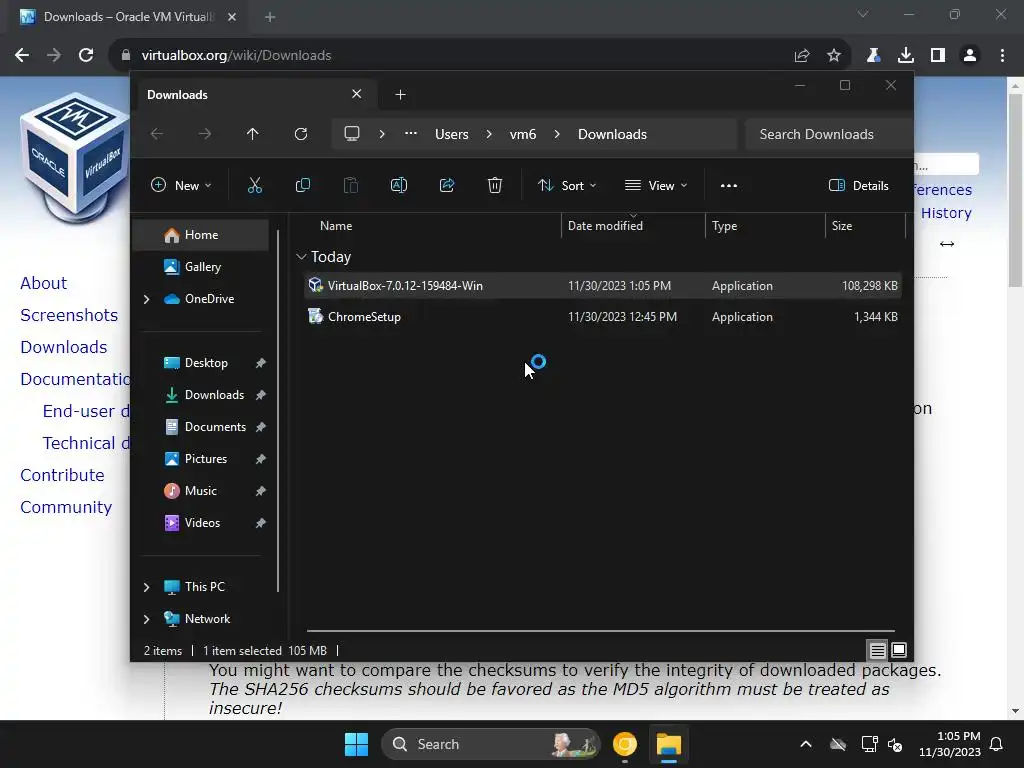Sort by Date modified column header
This screenshot has height=768, width=1024.
point(632,225)
